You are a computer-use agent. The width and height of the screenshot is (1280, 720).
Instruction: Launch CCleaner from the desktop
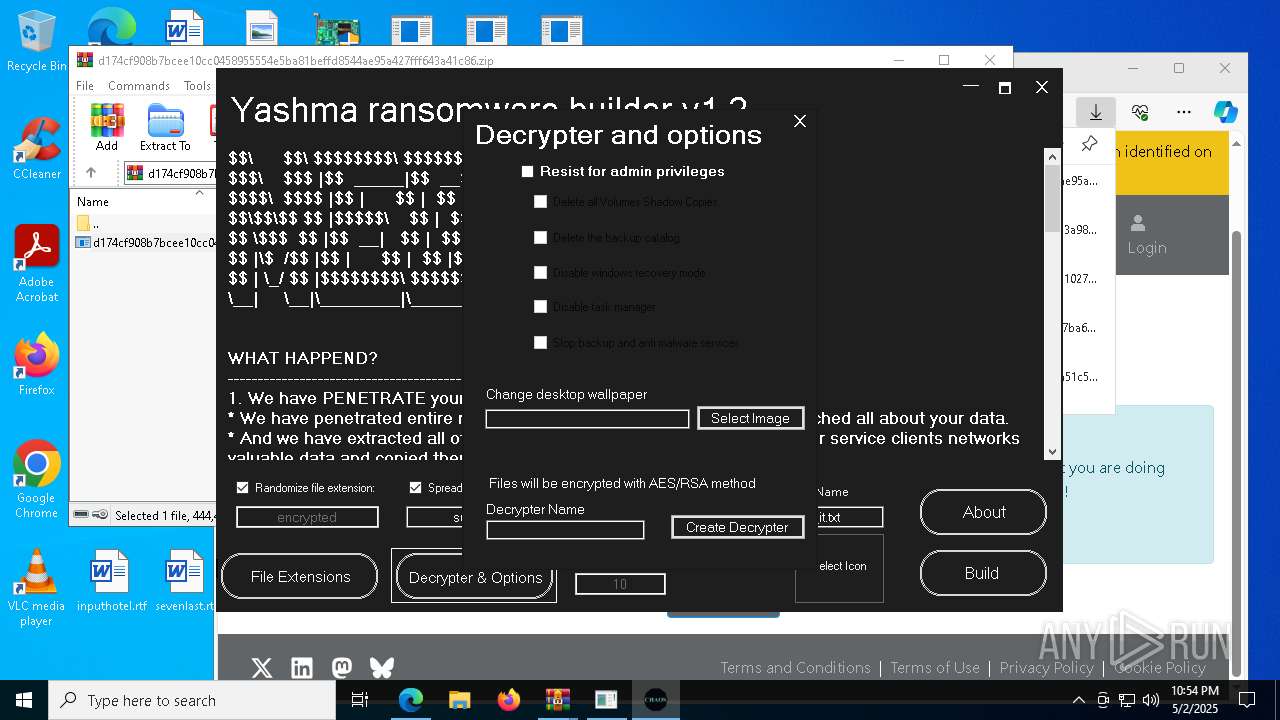click(36, 148)
